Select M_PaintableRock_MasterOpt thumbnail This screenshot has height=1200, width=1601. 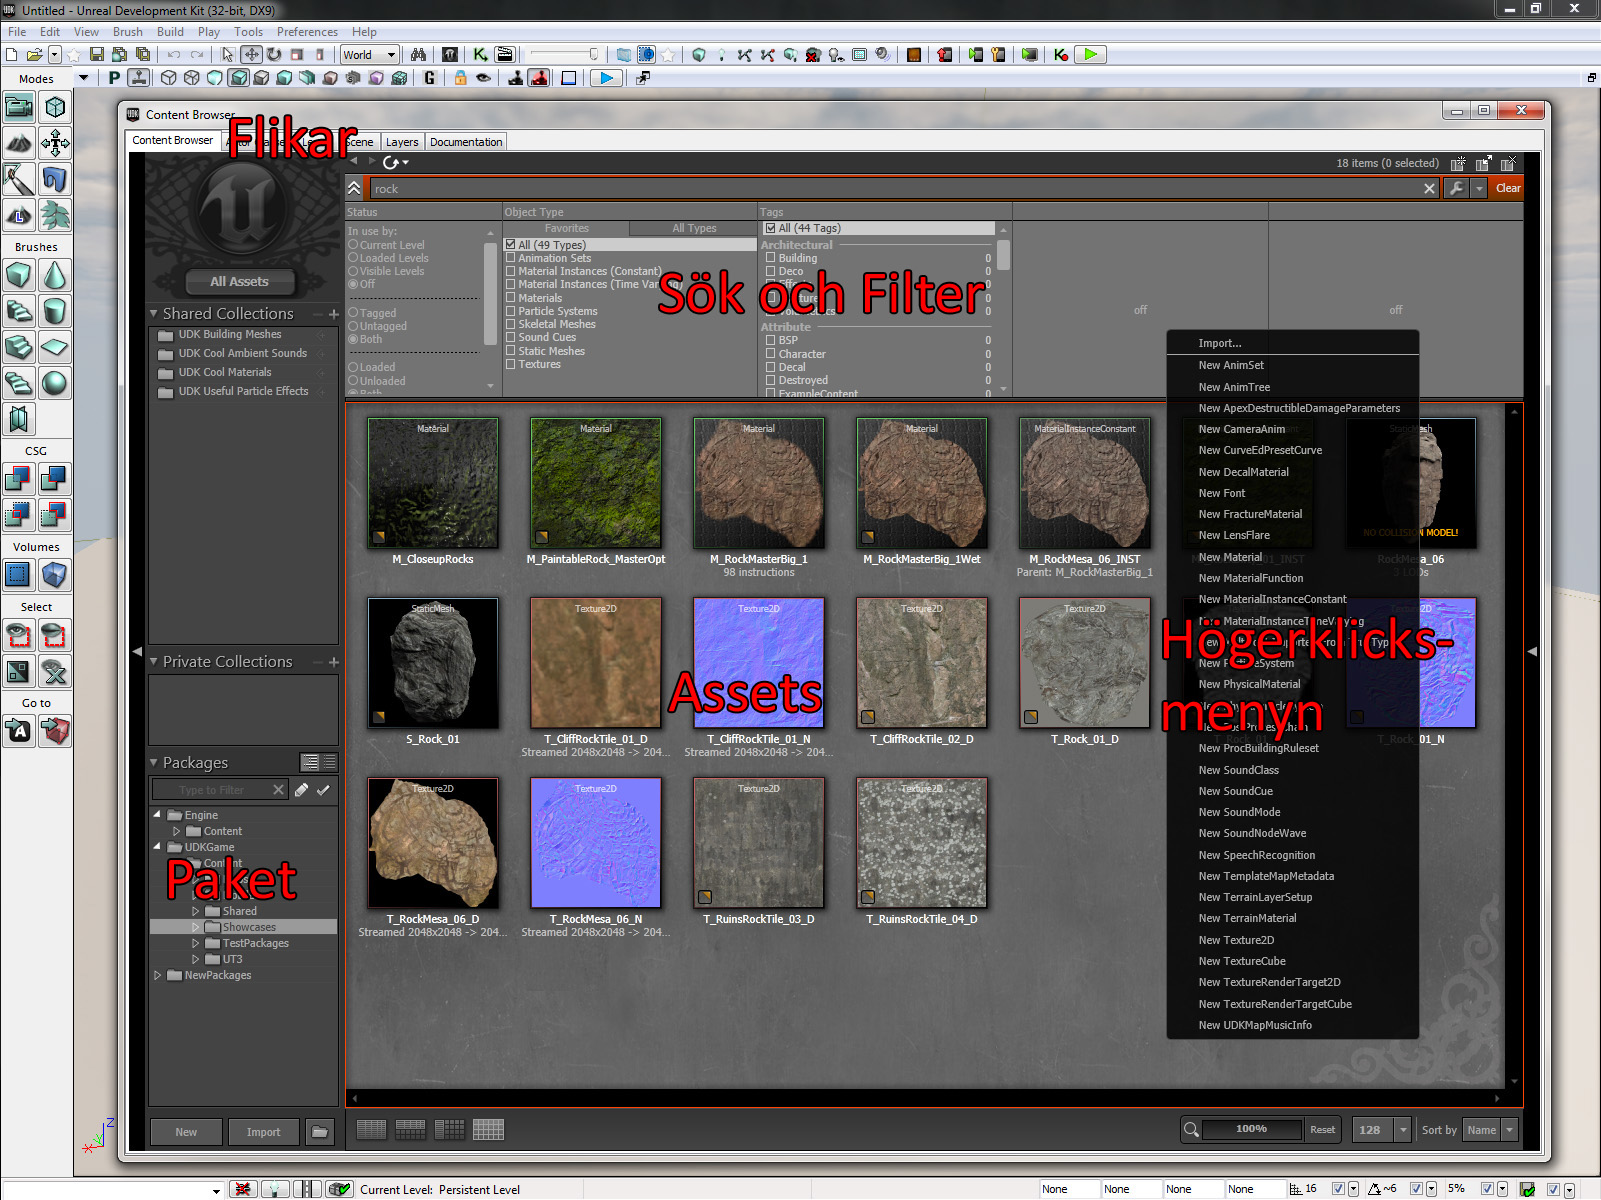coord(596,483)
